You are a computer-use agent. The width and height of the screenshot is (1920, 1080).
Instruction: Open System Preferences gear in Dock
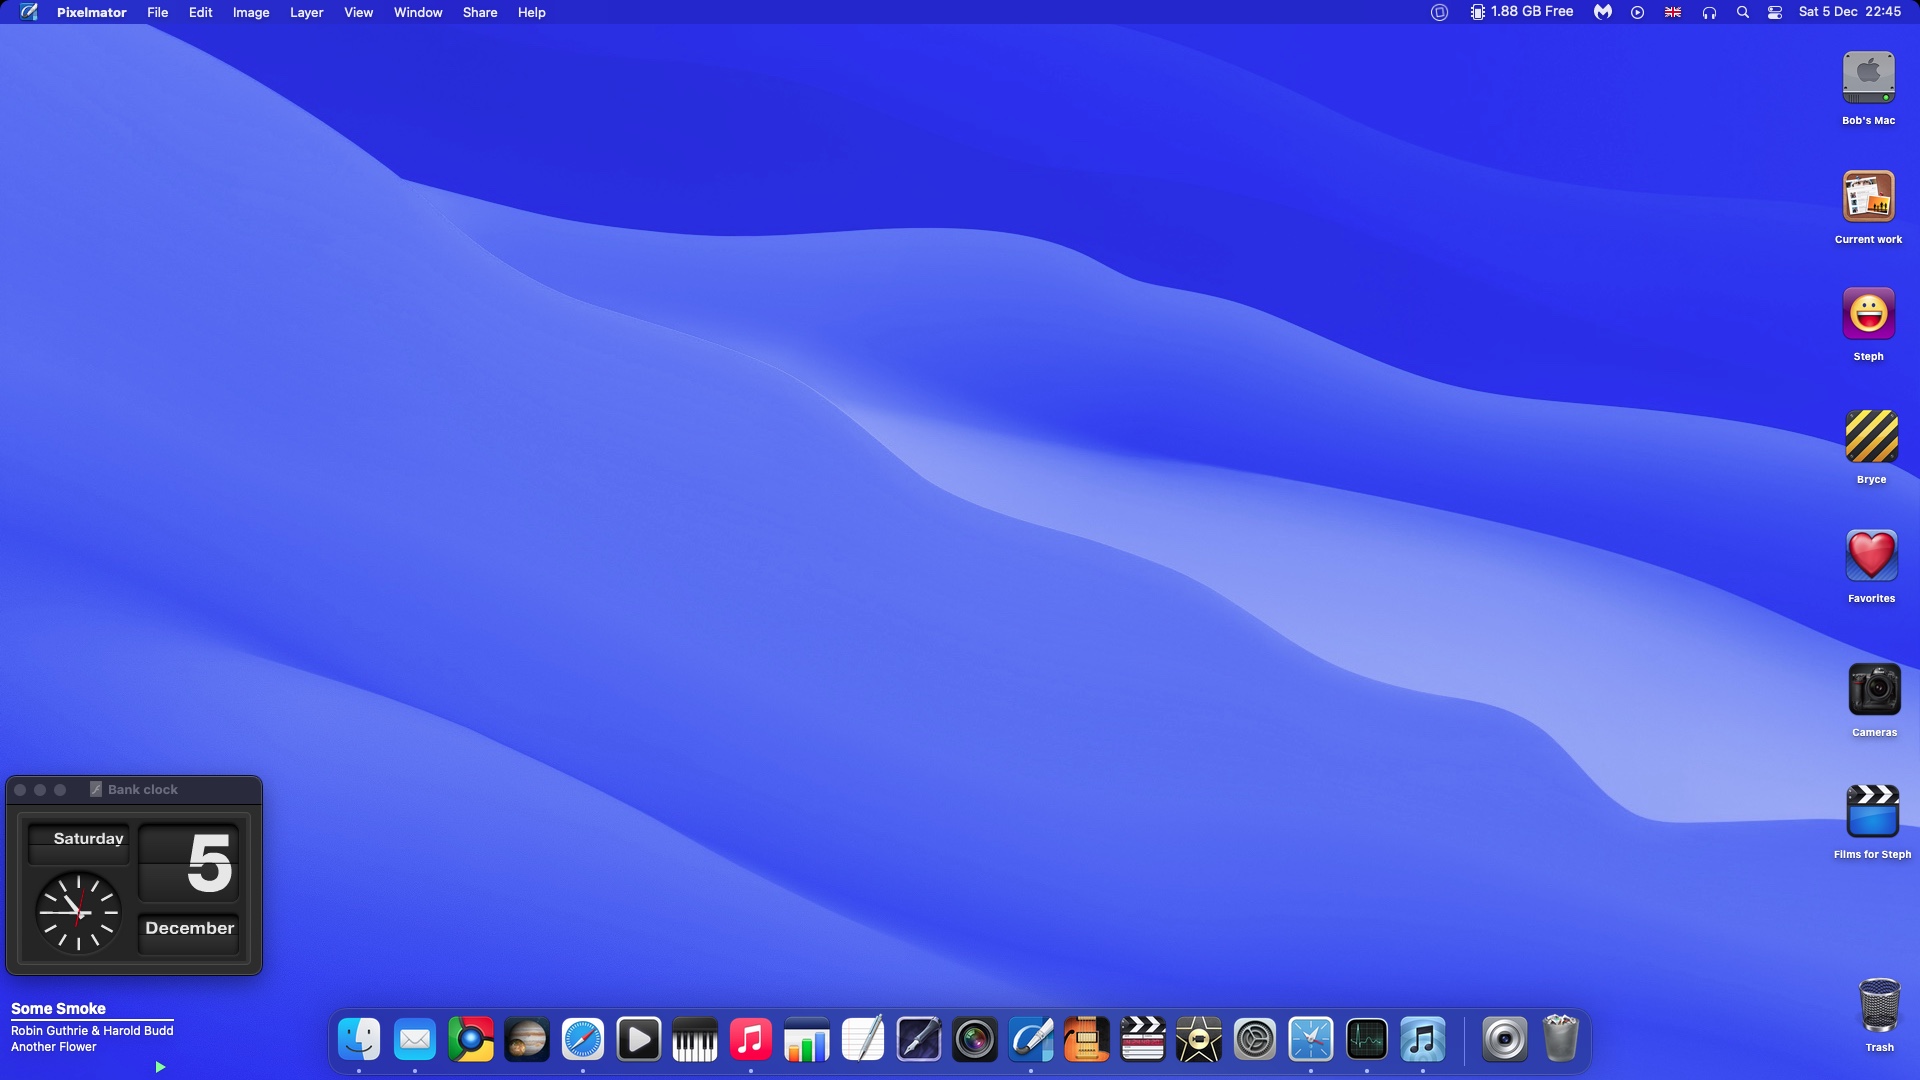tap(1255, 1040)
